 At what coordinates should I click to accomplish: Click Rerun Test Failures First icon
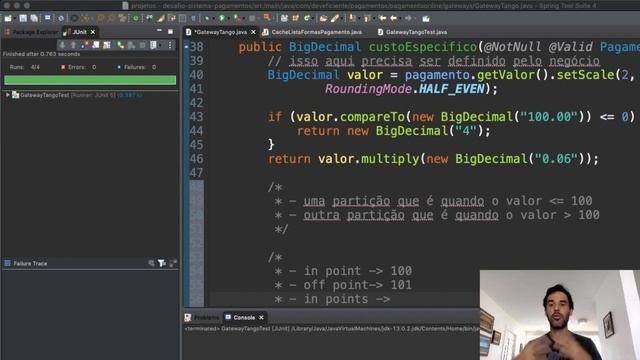coord(131,45)
